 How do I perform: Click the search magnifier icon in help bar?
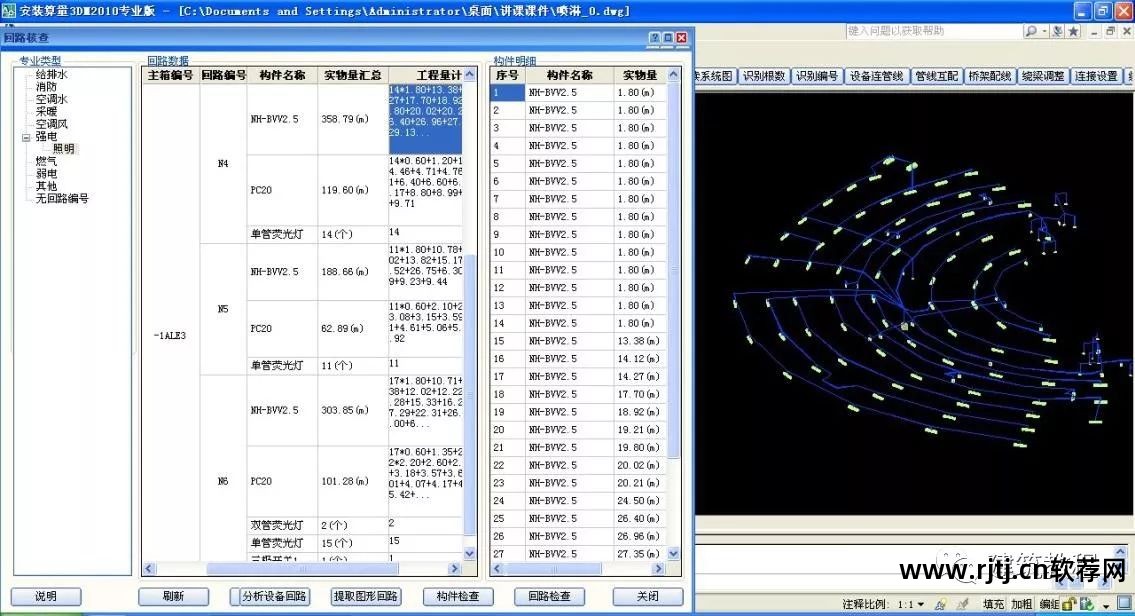(x=1029, y=32)
